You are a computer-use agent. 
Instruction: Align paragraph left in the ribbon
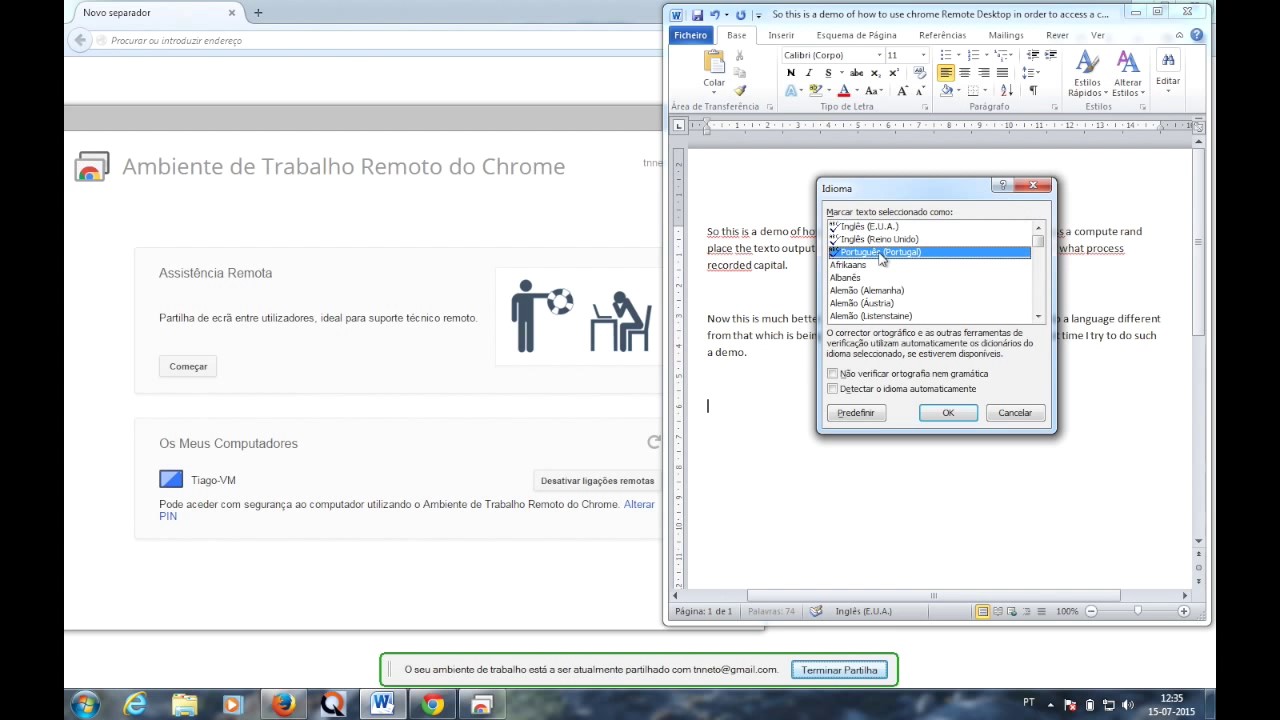click(x=946, y=73)
